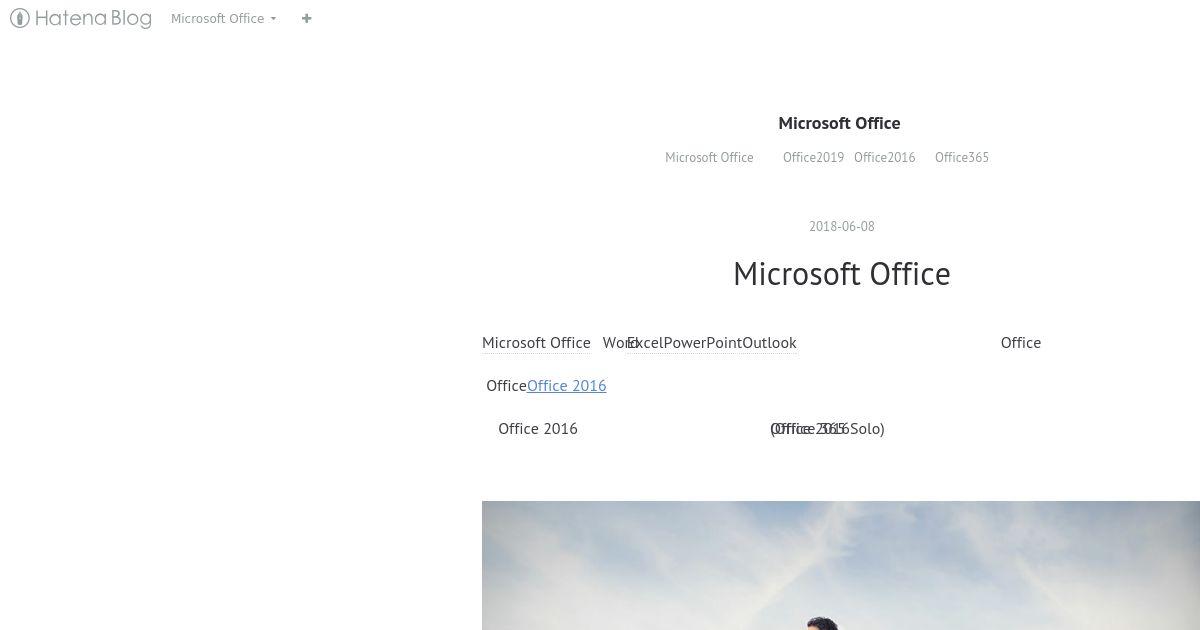Click the Excel keyword link
Image resolution: width=1200 pixels, height=630 pixels.
(645, 342)
